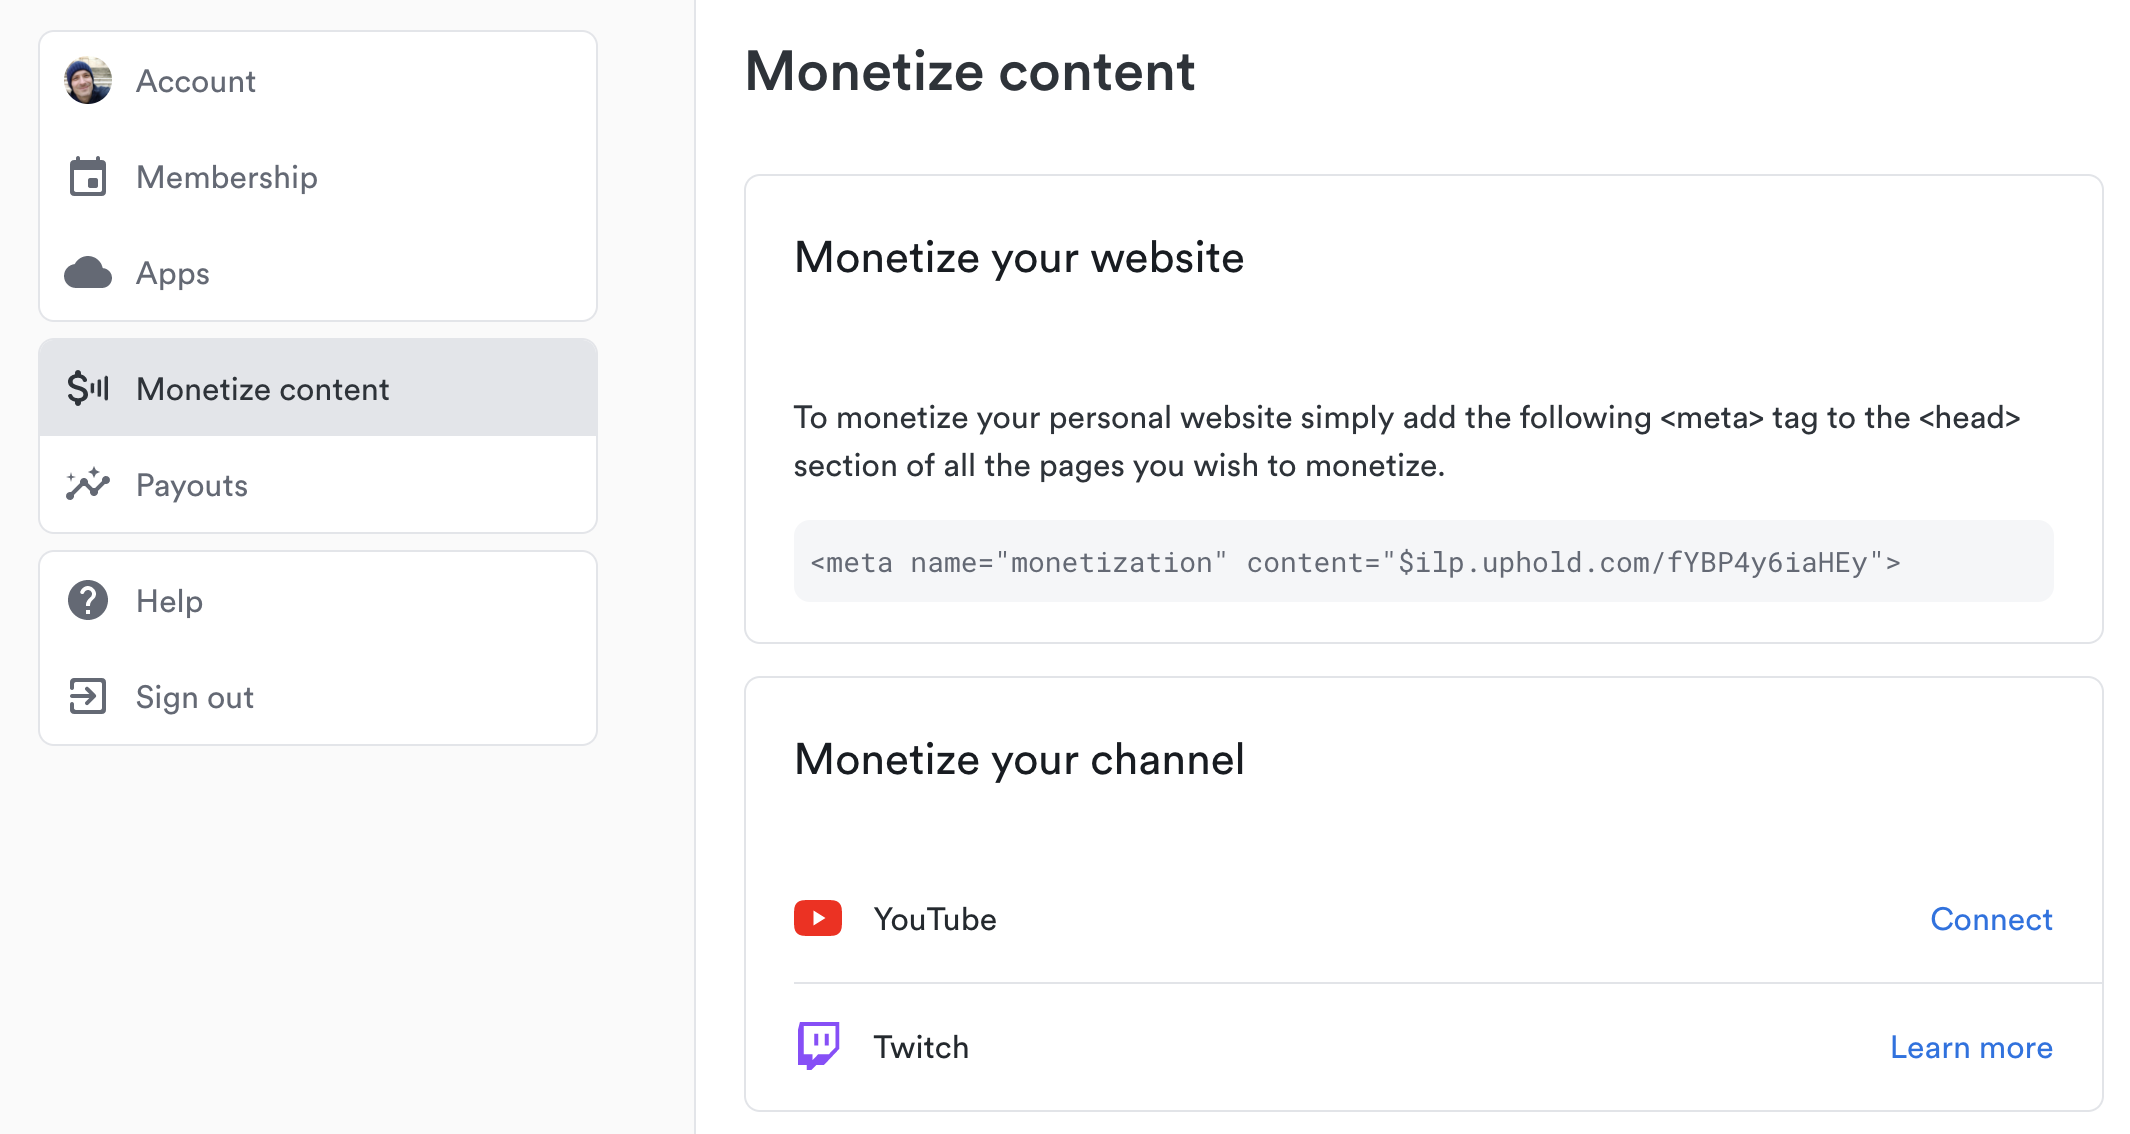Open Twitch Learn more link
This screenshot has height=1134, width=2130.
[x=1971, y=1047]
